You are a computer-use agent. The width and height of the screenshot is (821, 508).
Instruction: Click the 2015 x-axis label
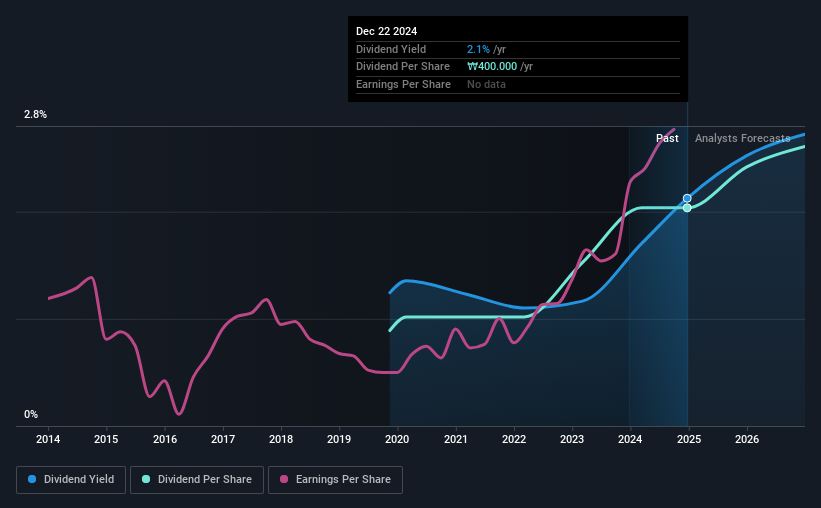106,439
